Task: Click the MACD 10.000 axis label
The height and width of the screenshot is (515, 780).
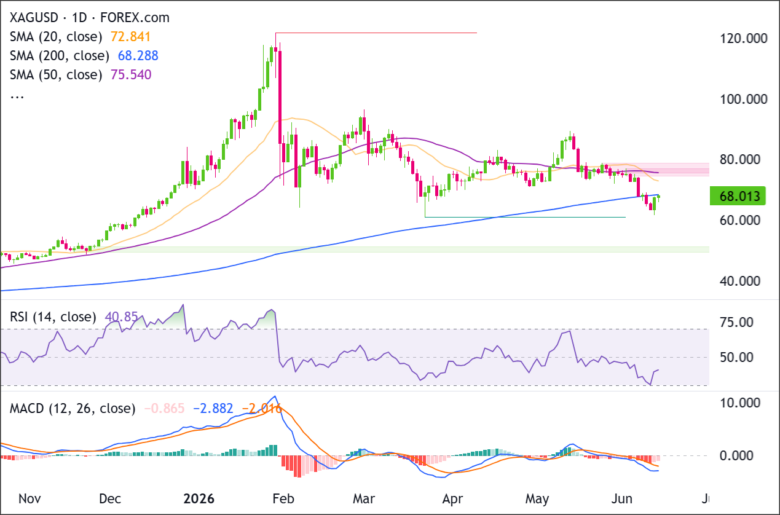Action: (x=740, y=403)
